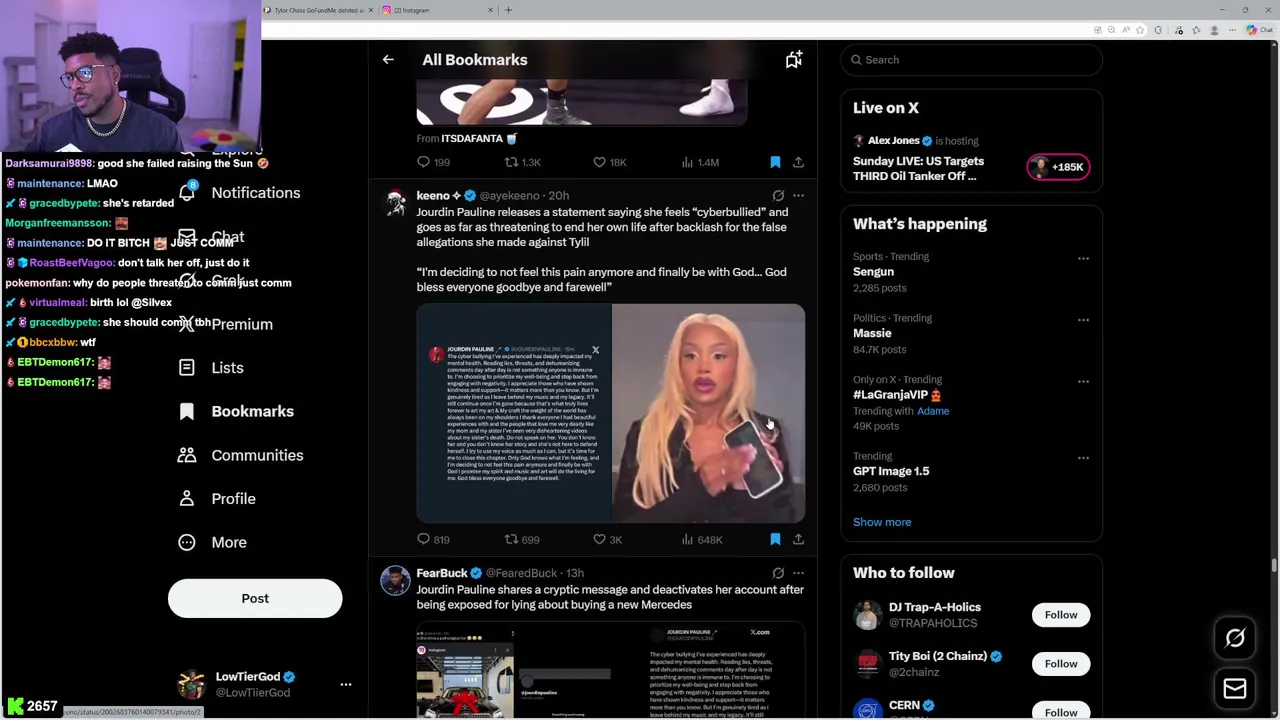
Task: Open the Grok floating button
Action: tap(1235, 638)
